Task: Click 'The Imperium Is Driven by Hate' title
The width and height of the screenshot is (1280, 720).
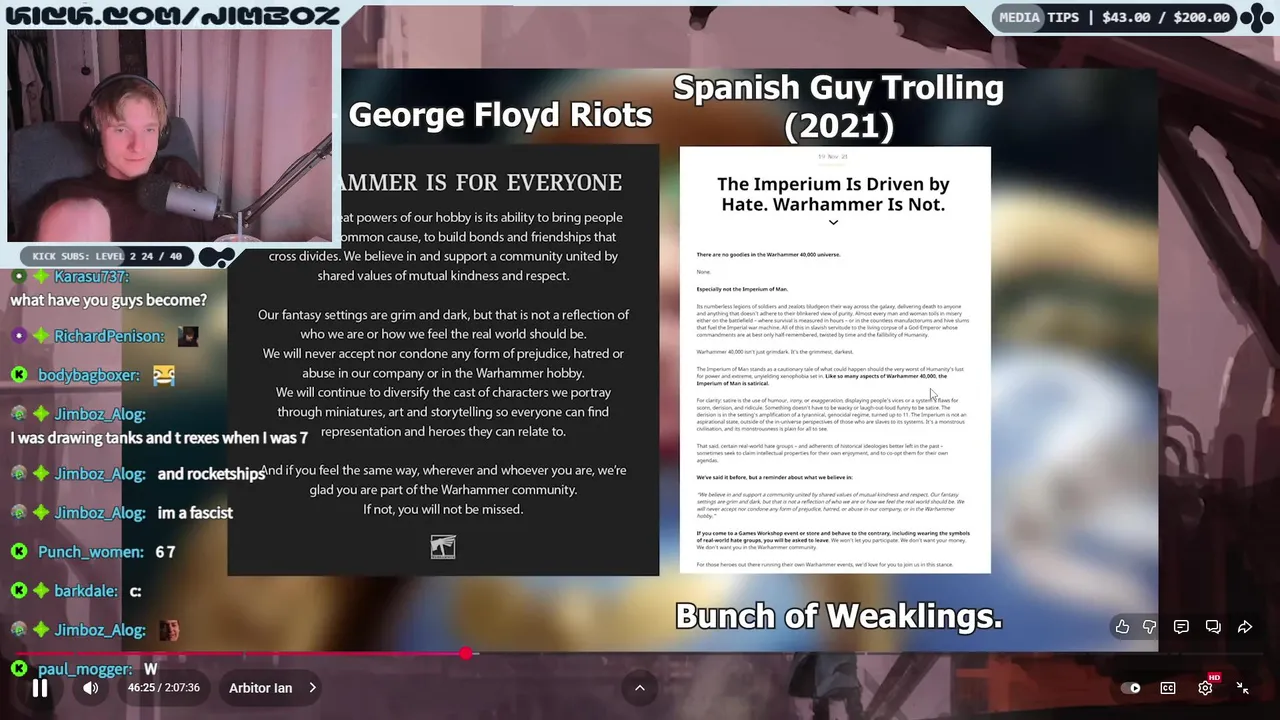Action: [x=833, y=194]
